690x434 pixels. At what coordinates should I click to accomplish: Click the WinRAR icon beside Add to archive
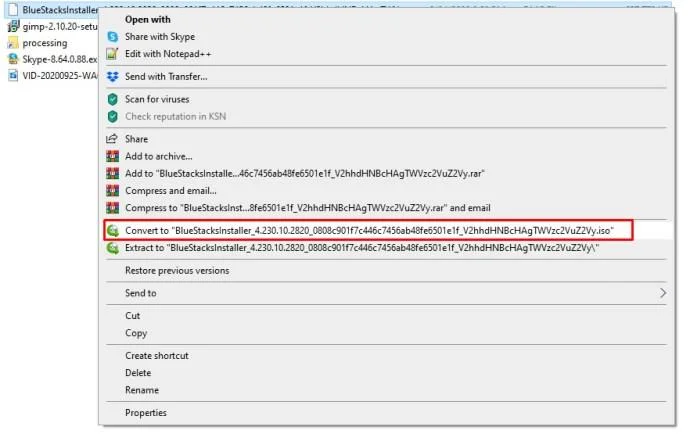coord(113,156)
